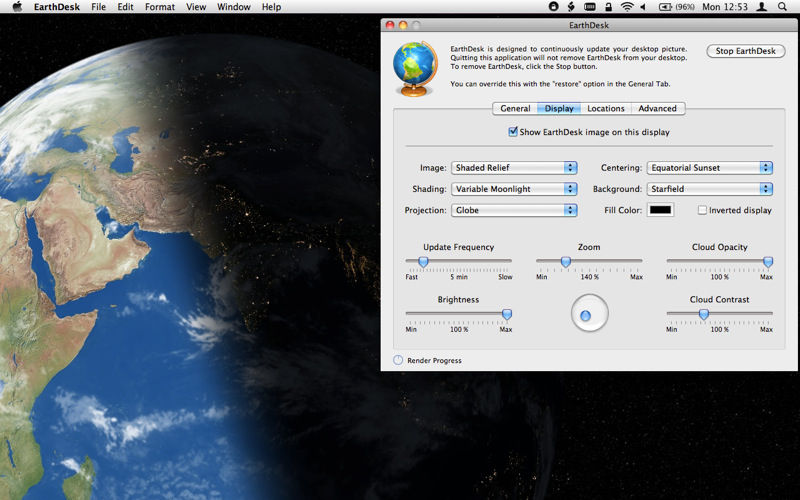
Task: Enable the Inverted display checkbox
Action: (702, 210)
